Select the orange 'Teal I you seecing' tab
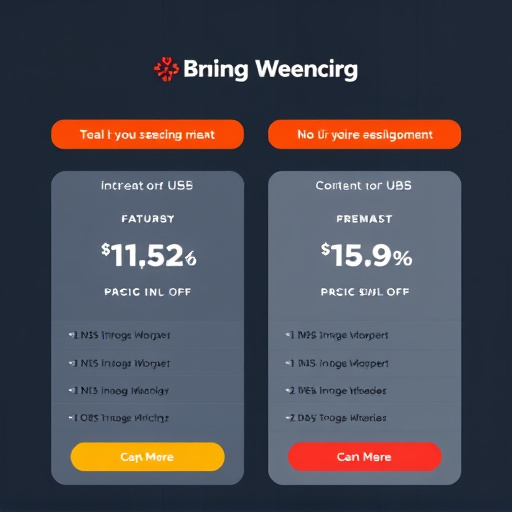This screenshot has height=512, width=512. pyautogui.click(x=147, y=134)
